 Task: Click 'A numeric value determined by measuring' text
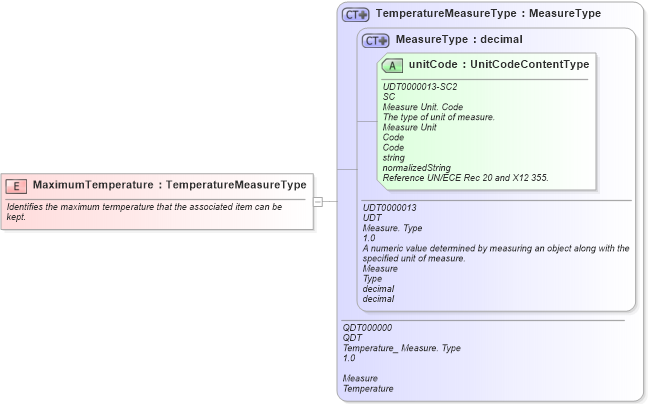496,253
